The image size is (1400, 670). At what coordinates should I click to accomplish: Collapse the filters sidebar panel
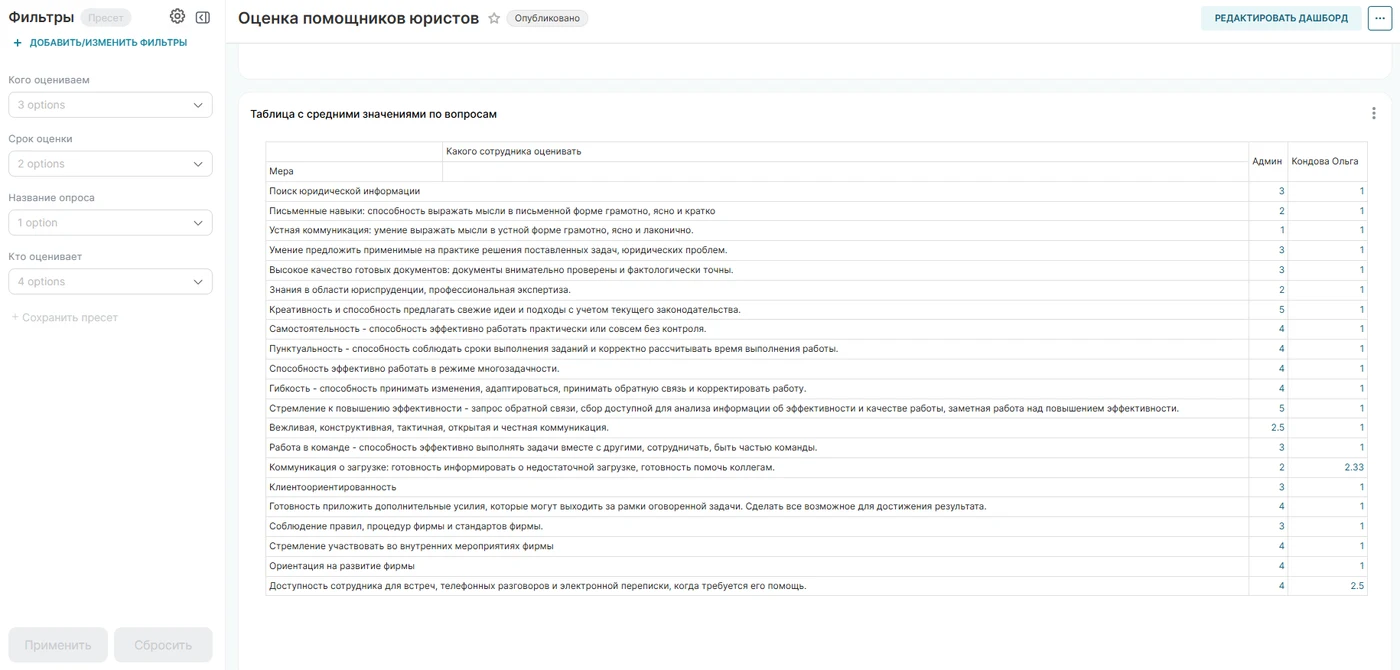point(203,17)
